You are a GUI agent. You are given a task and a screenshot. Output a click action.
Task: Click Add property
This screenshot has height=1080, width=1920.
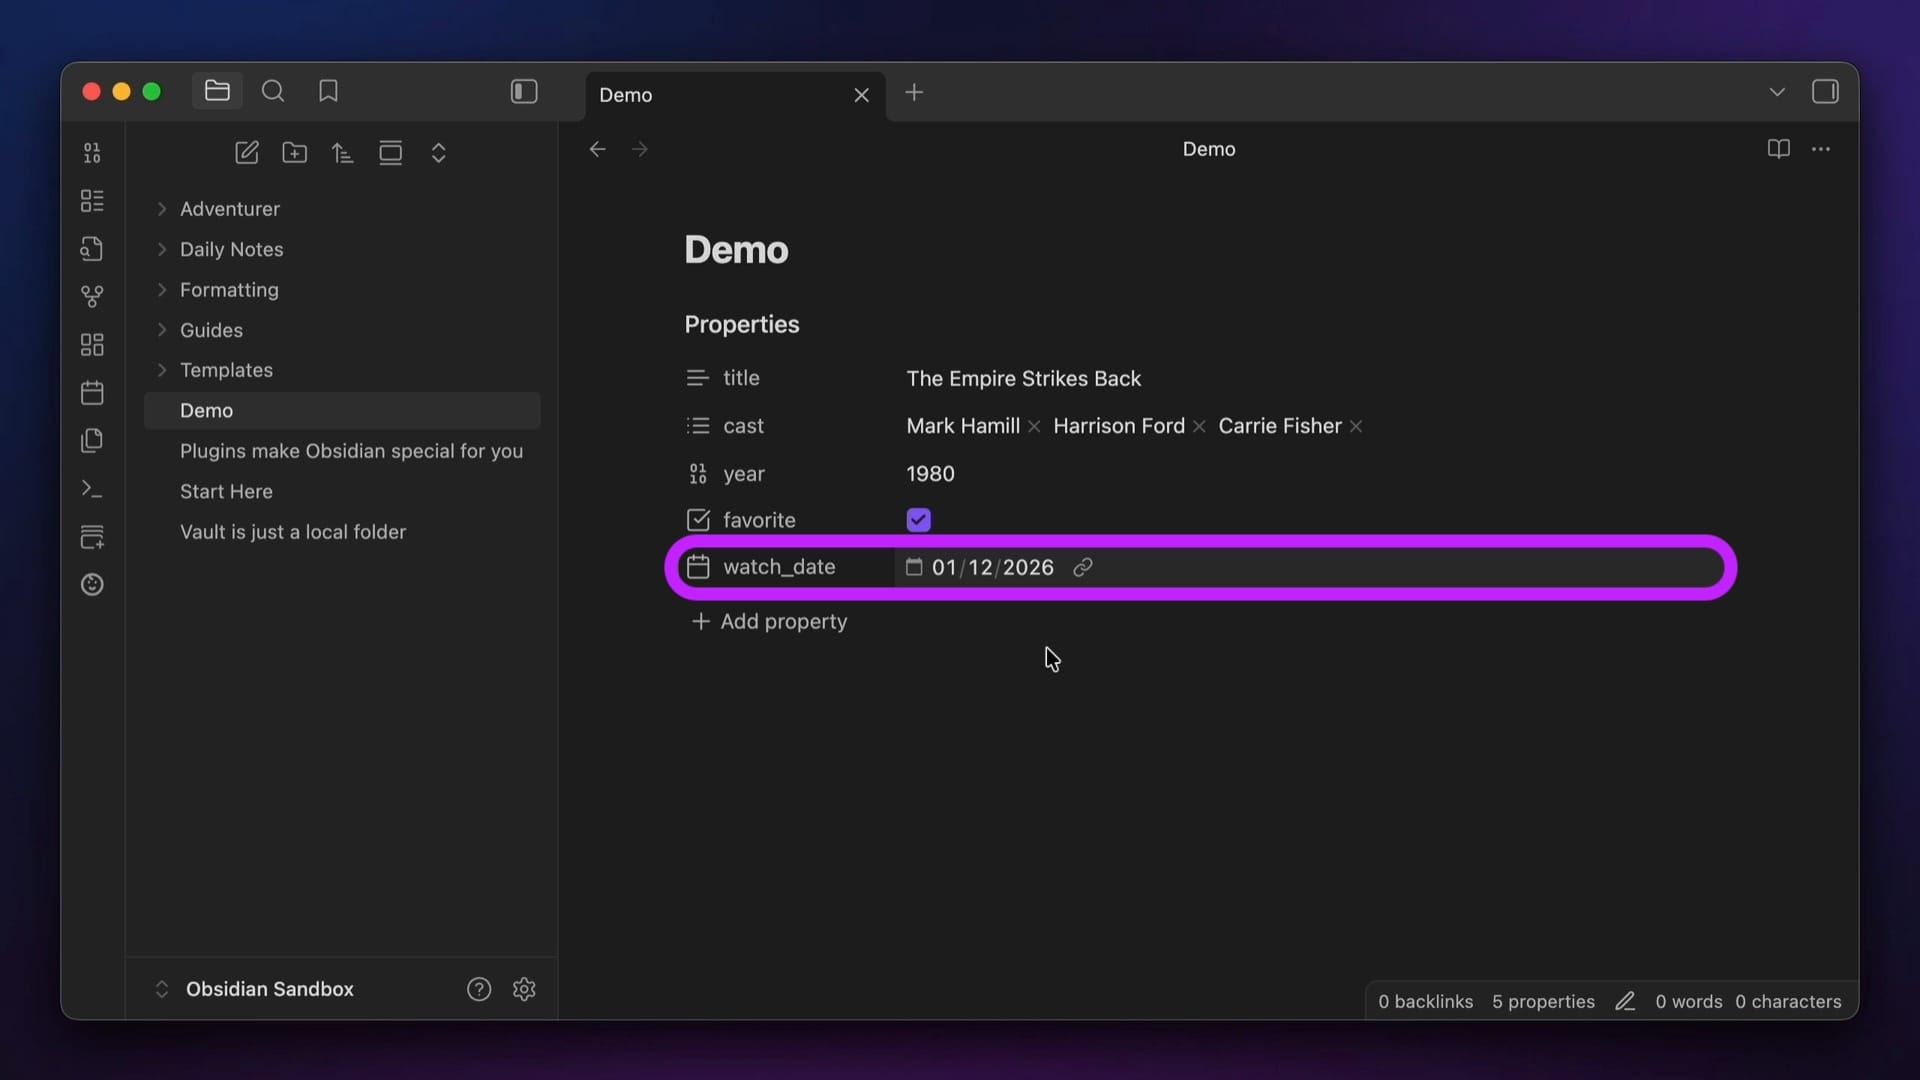(x=770, y=622)
